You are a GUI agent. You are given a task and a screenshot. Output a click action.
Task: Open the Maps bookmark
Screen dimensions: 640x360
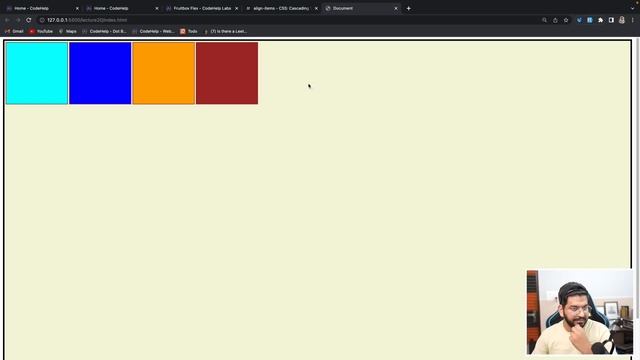click(x=68, y=31)
